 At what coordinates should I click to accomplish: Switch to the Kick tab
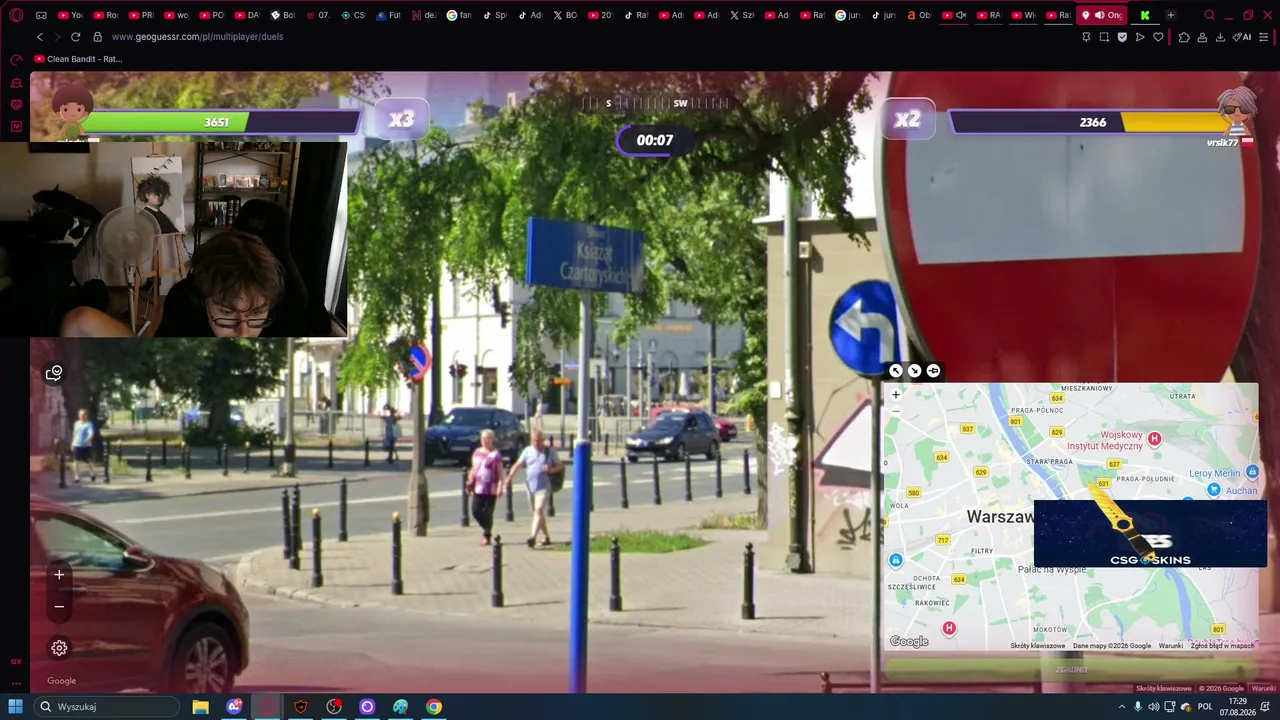pos(1145,15)
